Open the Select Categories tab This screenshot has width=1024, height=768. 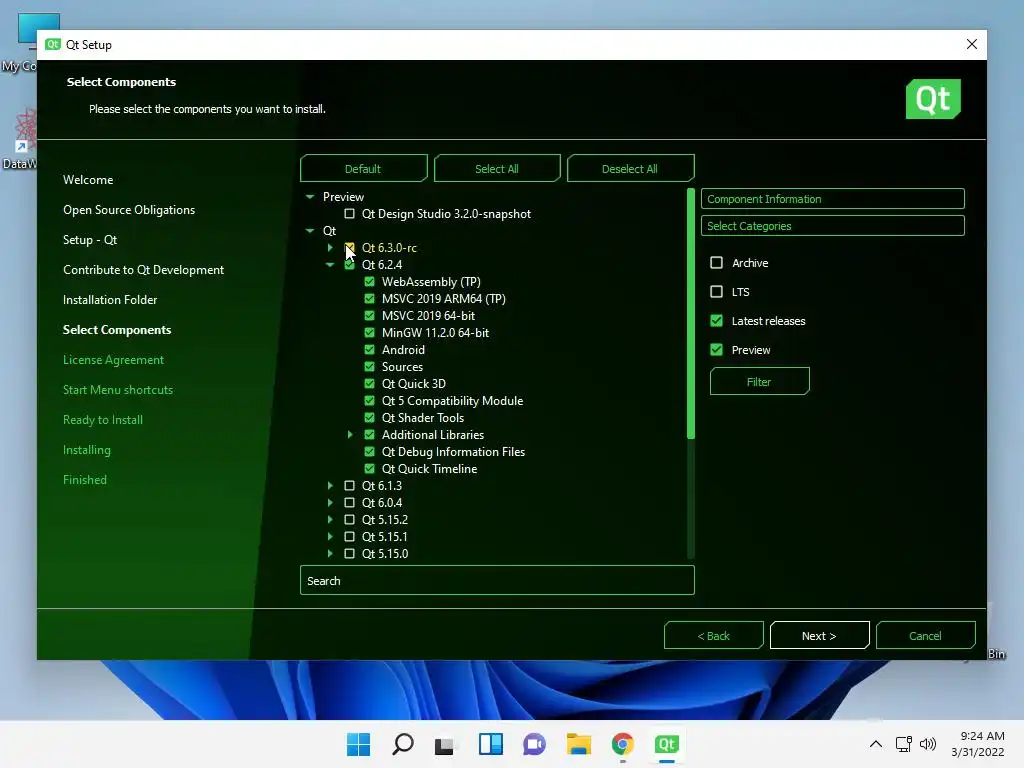point(832,226)
